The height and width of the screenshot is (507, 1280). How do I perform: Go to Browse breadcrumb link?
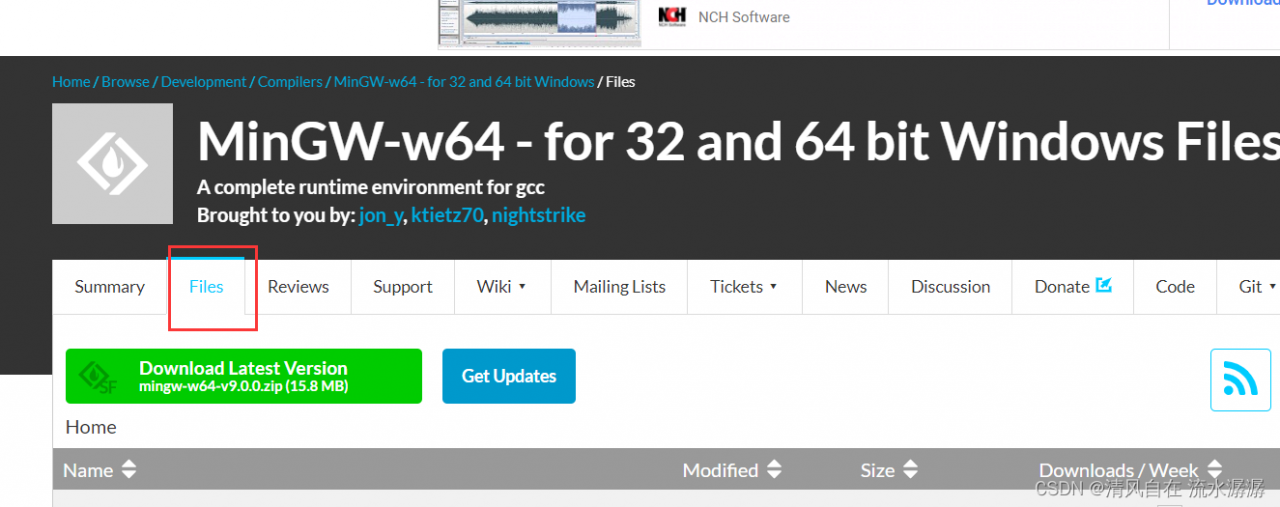[x=125, y=82]
